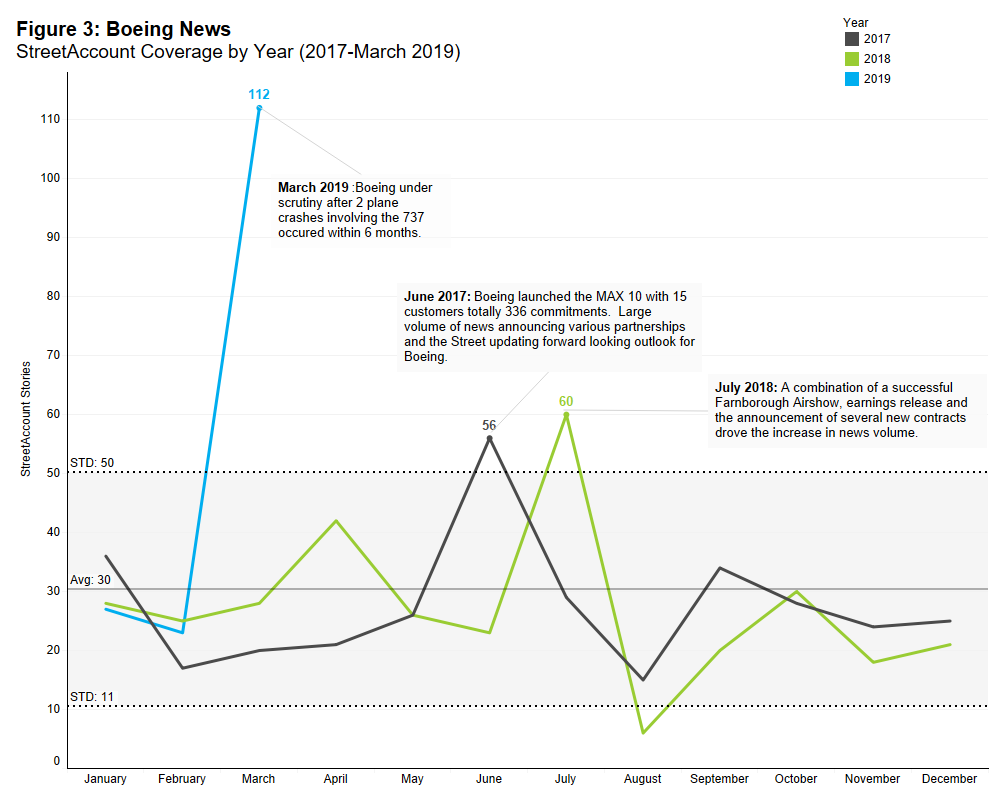Screen dimensions: 1000x800
Task: Click the July x-axis label
Action: (565, 779)
